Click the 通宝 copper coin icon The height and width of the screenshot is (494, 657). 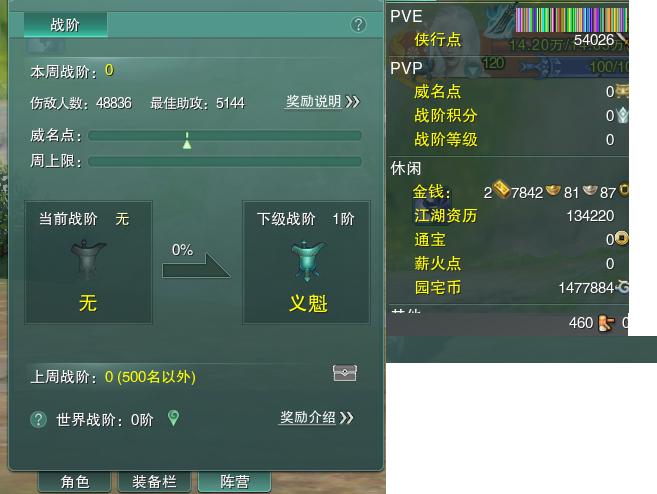pyautogui.click(x=622, y=238)
